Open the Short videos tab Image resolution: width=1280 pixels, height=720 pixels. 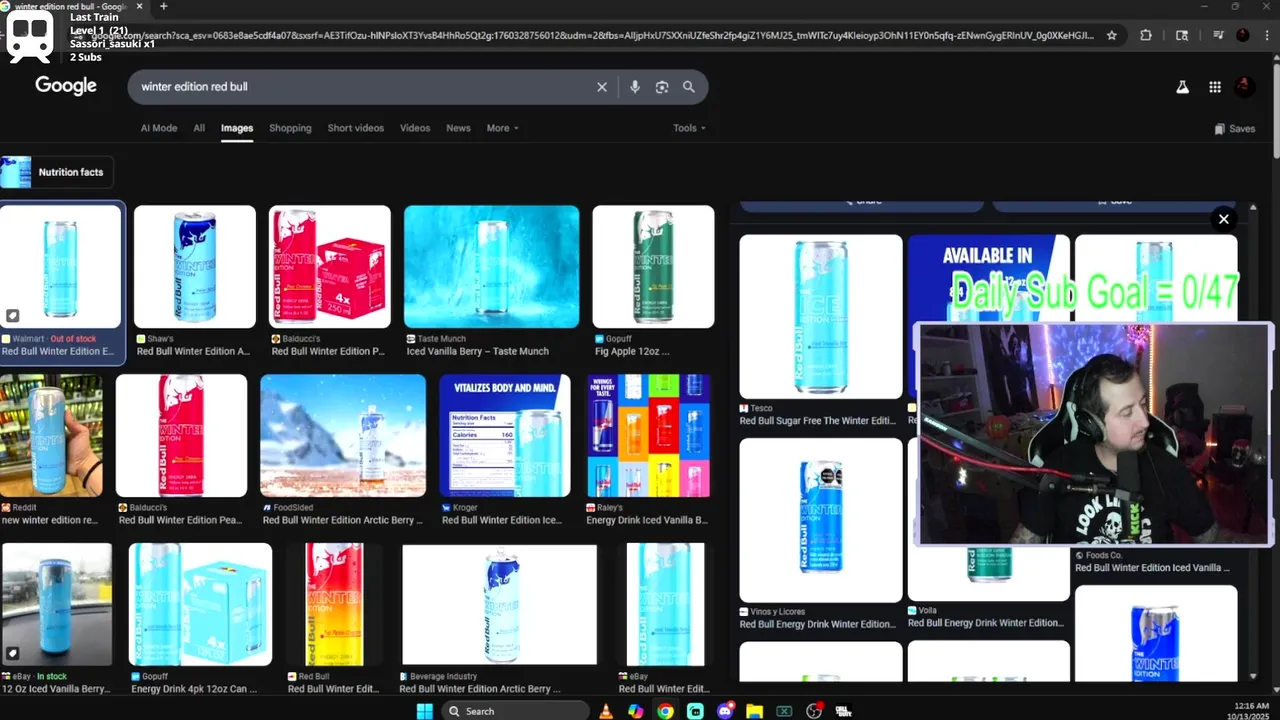tap(356, 128)
